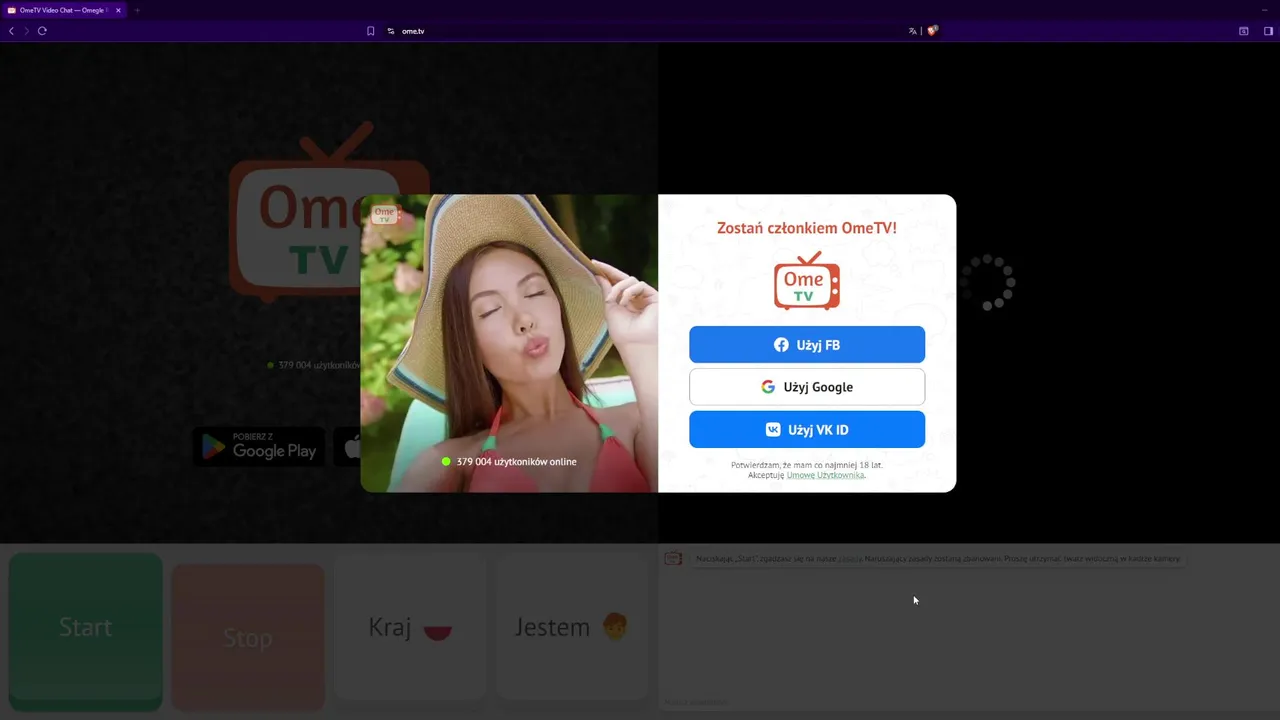Viewport: 1280px width, 720px height.
Task: Click the Google G logo on the Użyj Google button
Action: (768, 387)
